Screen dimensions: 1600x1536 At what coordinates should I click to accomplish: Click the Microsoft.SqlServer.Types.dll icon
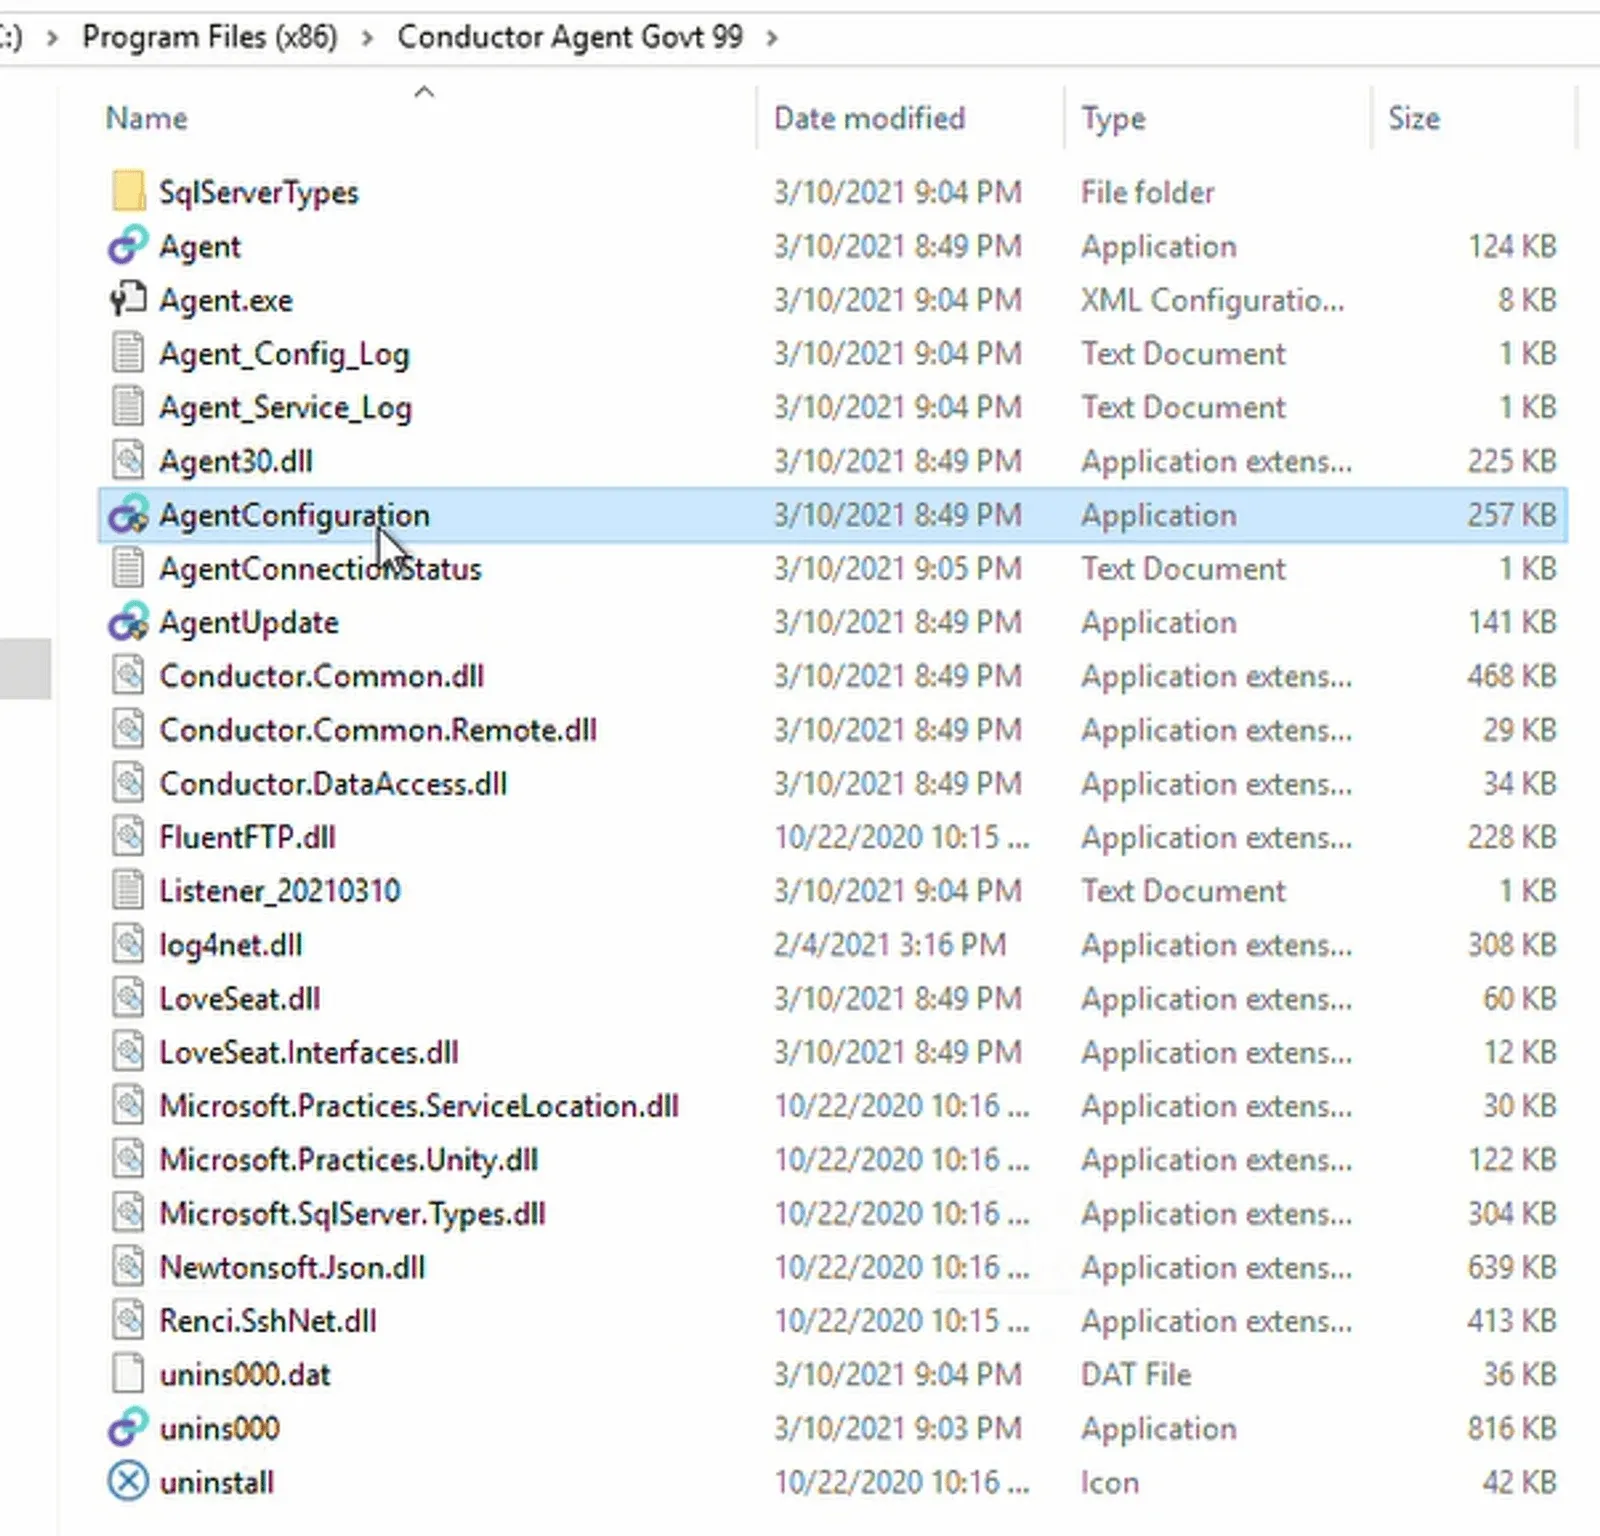[128, 1213]
